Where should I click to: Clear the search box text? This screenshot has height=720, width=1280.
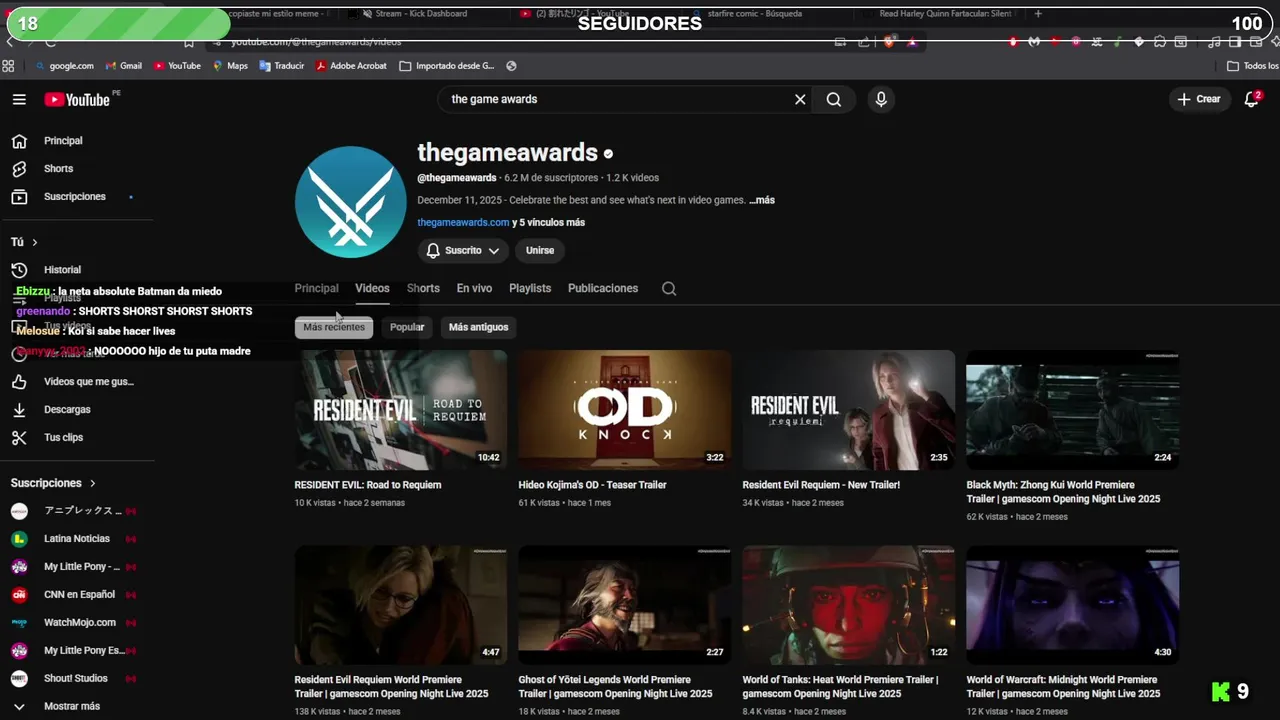pyautogui.click(x=800, y=99)
